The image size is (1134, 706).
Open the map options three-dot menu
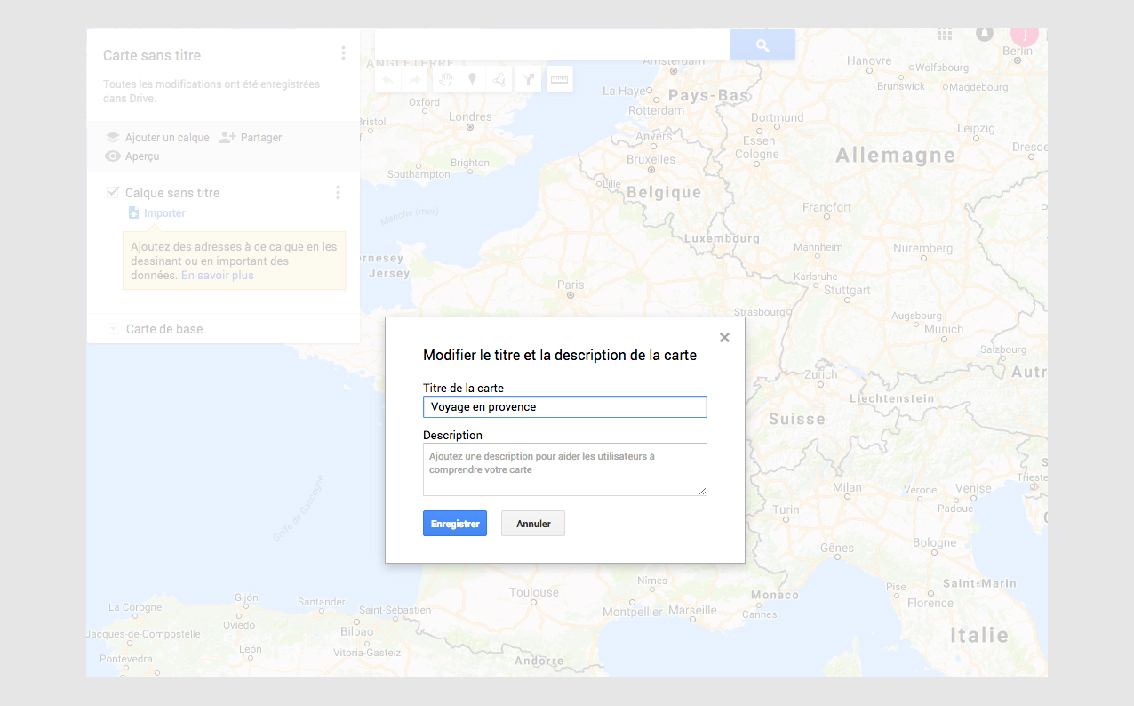344,53
